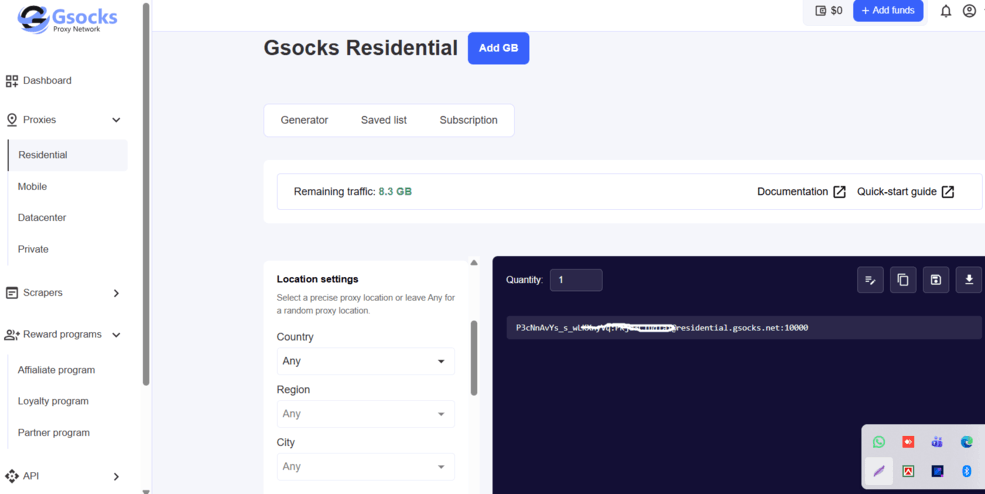This screenshot has width=985, height=494.
Task: Click the generated proxy string row
Action: tap(744, 327)
